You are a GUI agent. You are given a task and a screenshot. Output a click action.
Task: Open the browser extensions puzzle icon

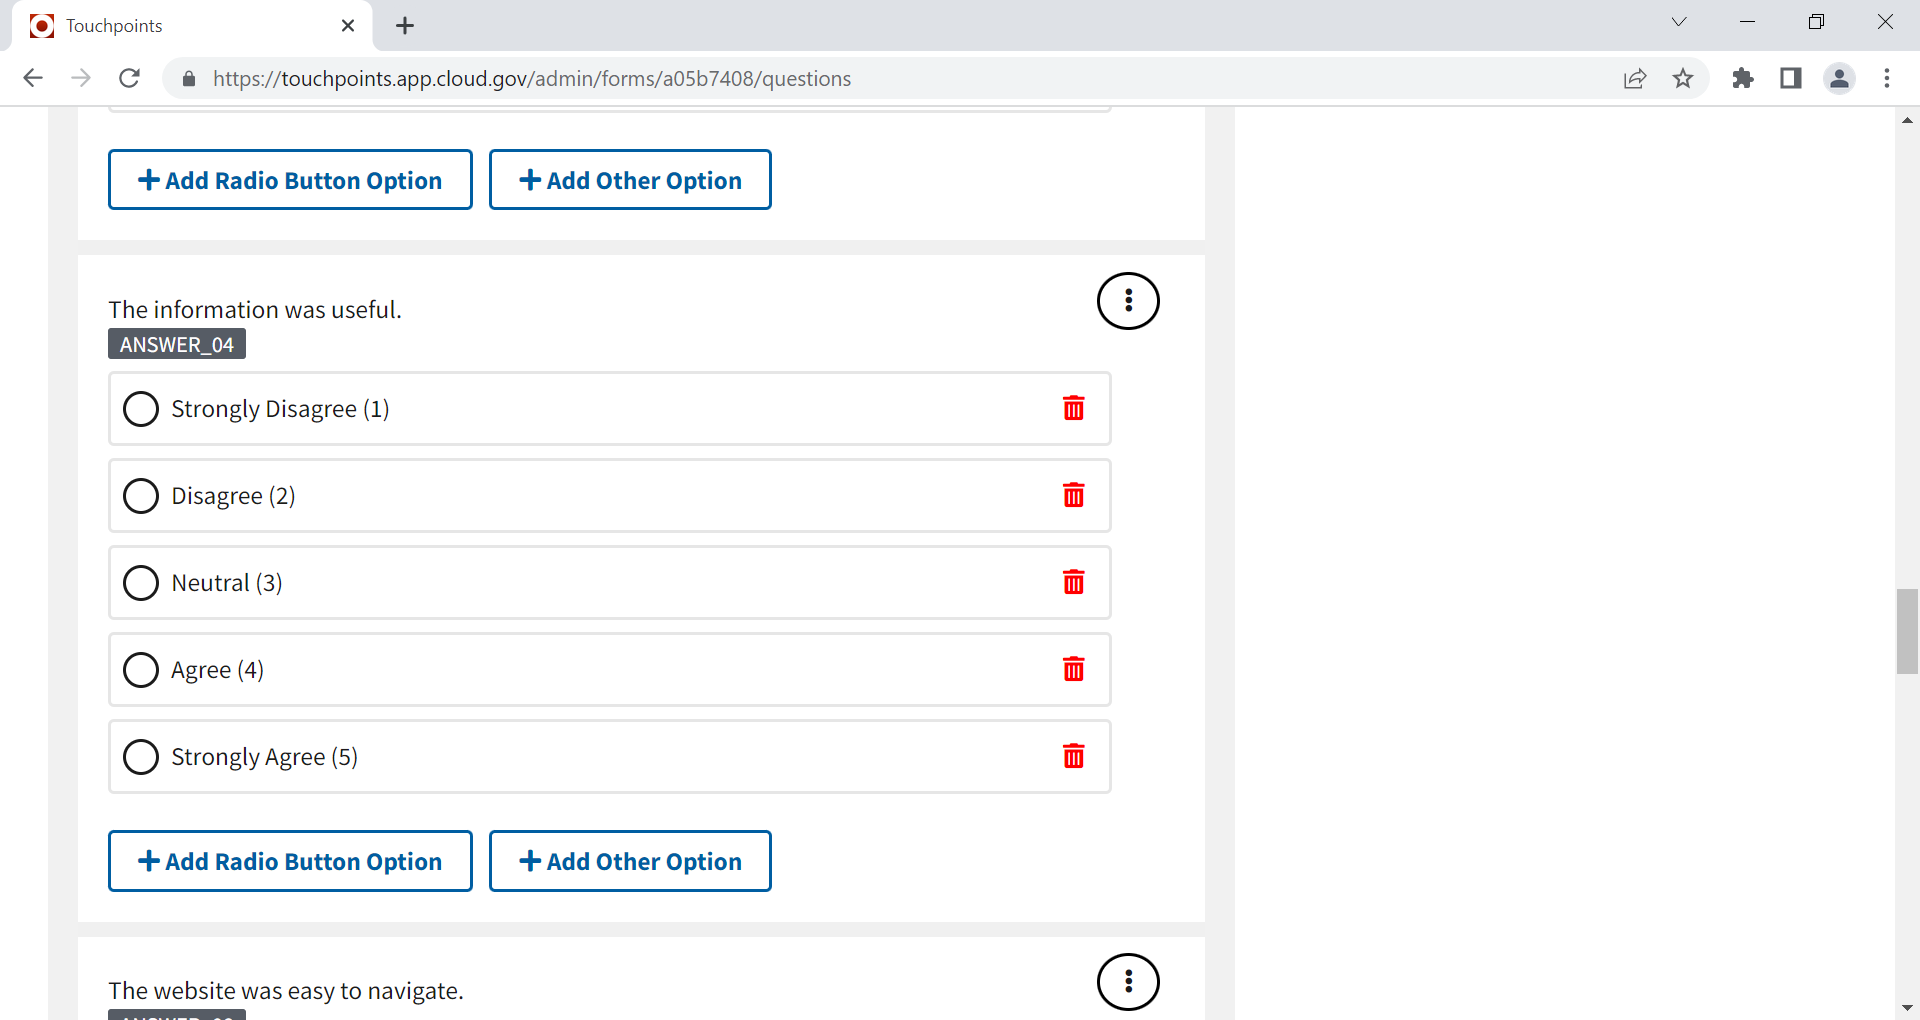1743,78
